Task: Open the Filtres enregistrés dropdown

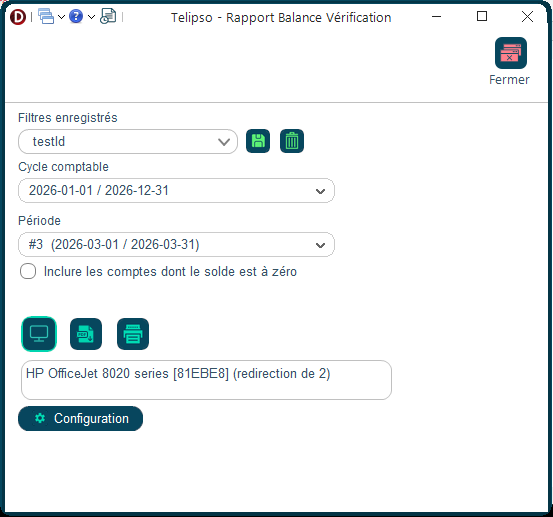Action: click(128, 141)
